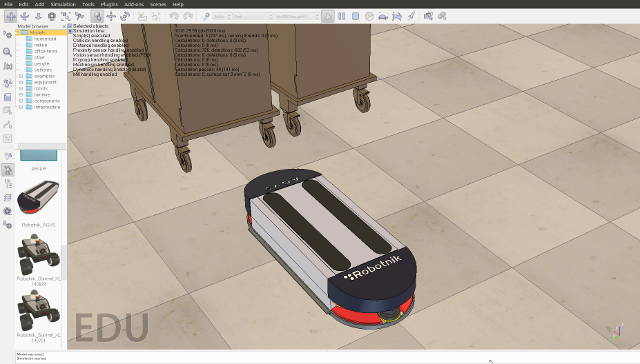Select the people folder in tree

pos(41,64)
